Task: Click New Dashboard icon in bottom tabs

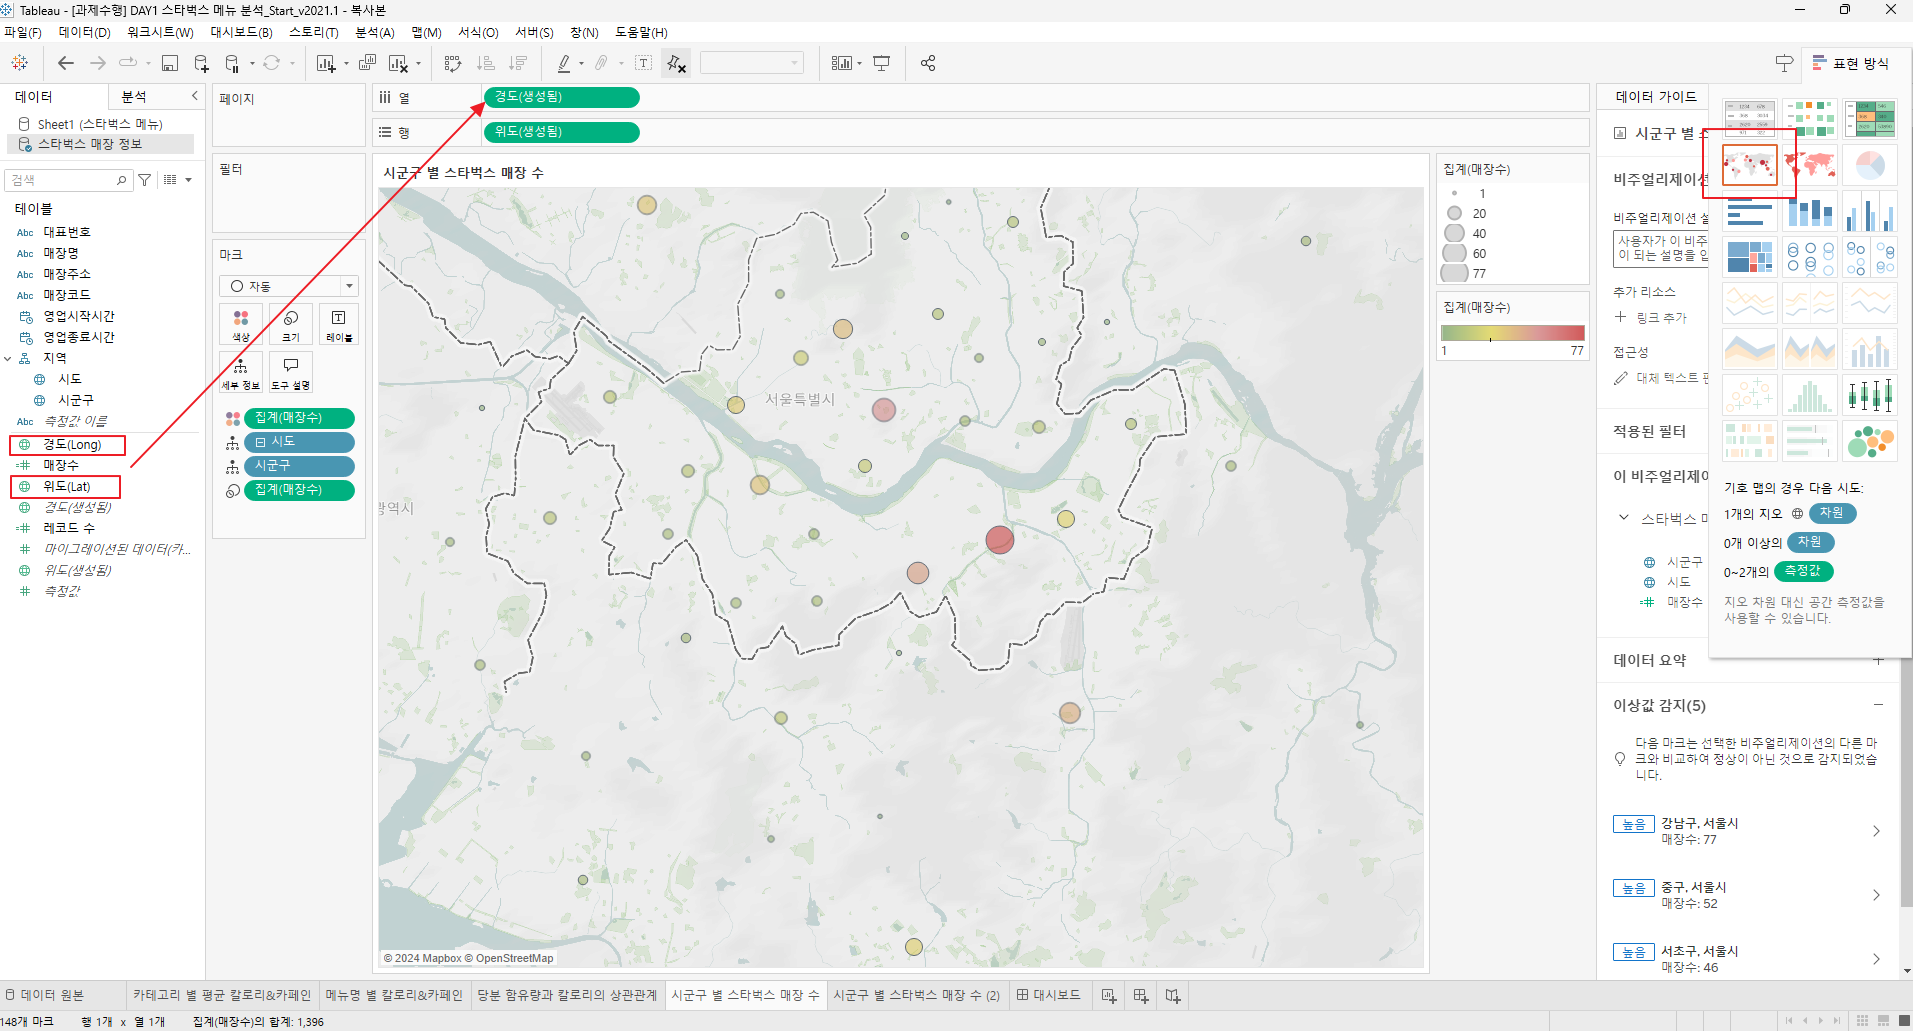Action: pyautogui.click(x=1141, y=995)
